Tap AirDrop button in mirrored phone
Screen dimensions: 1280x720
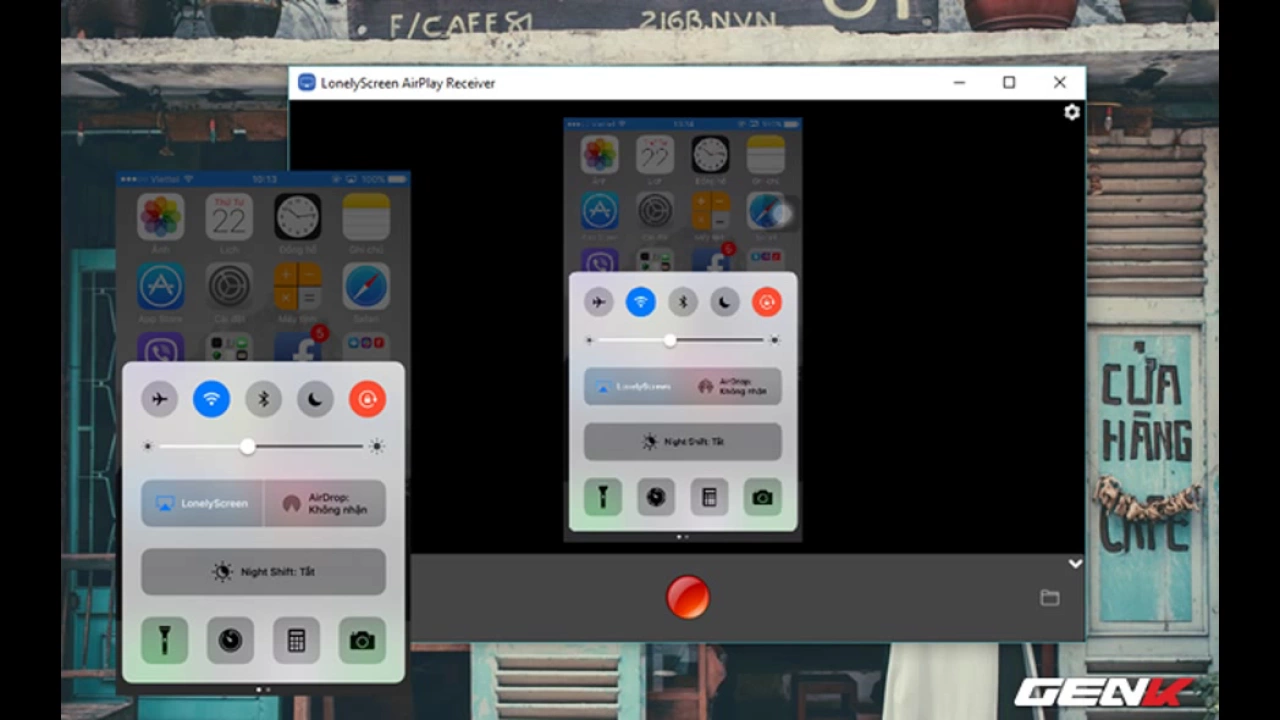click(x=733, y=386)
